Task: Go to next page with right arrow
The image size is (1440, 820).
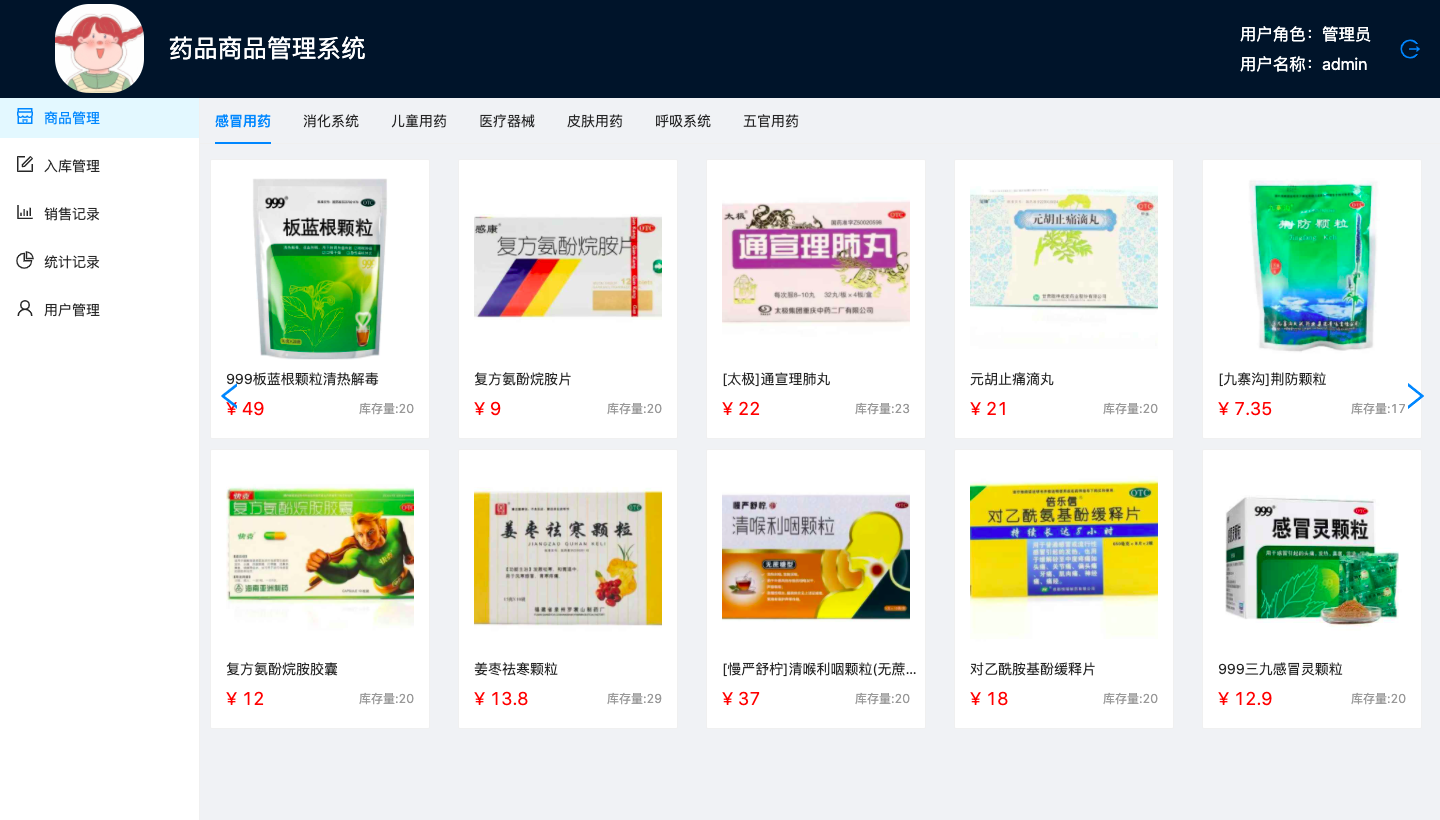Action: (x=1415, y=396)
